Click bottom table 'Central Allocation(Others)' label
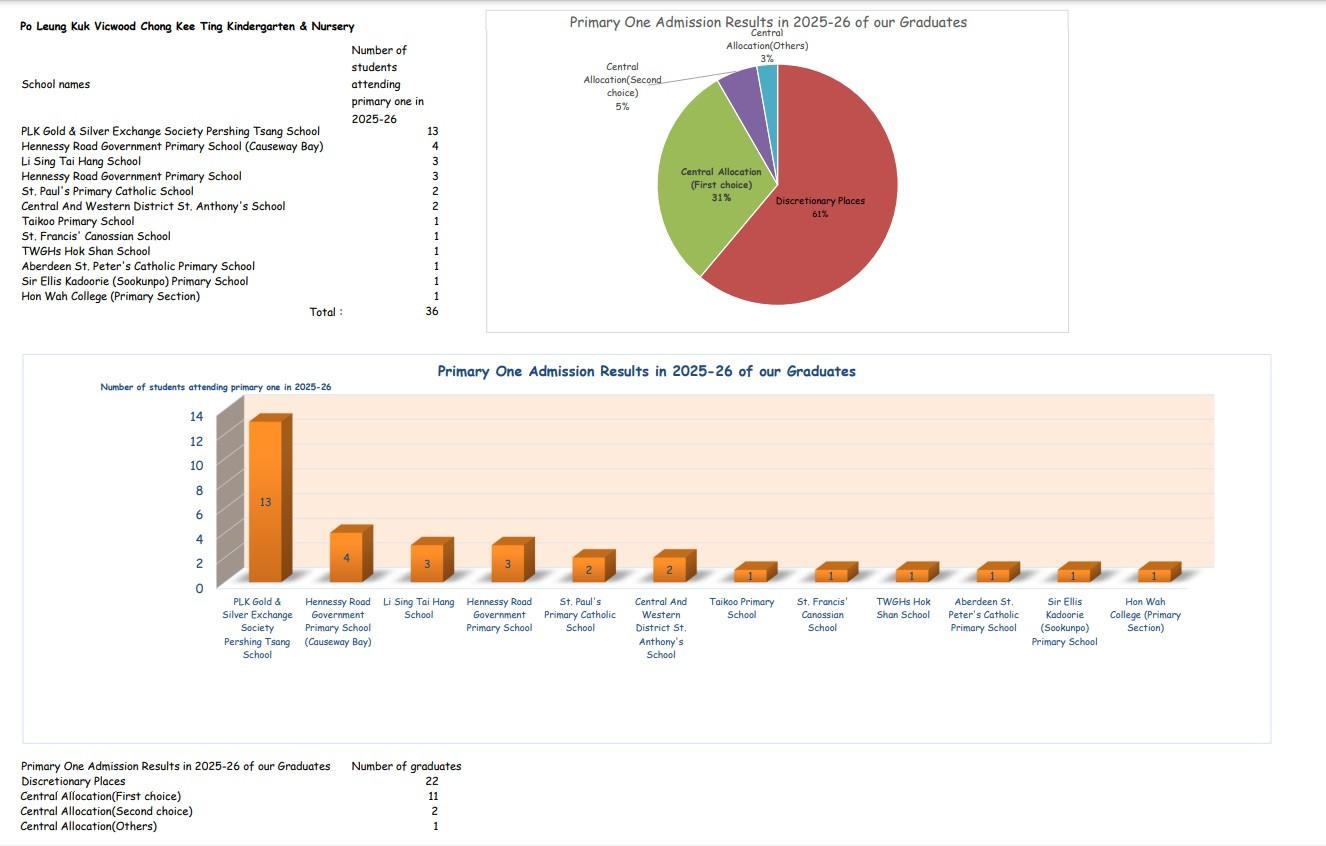Image resolution: width=1326 pixels, height=846 pixels. click(89, 826)
